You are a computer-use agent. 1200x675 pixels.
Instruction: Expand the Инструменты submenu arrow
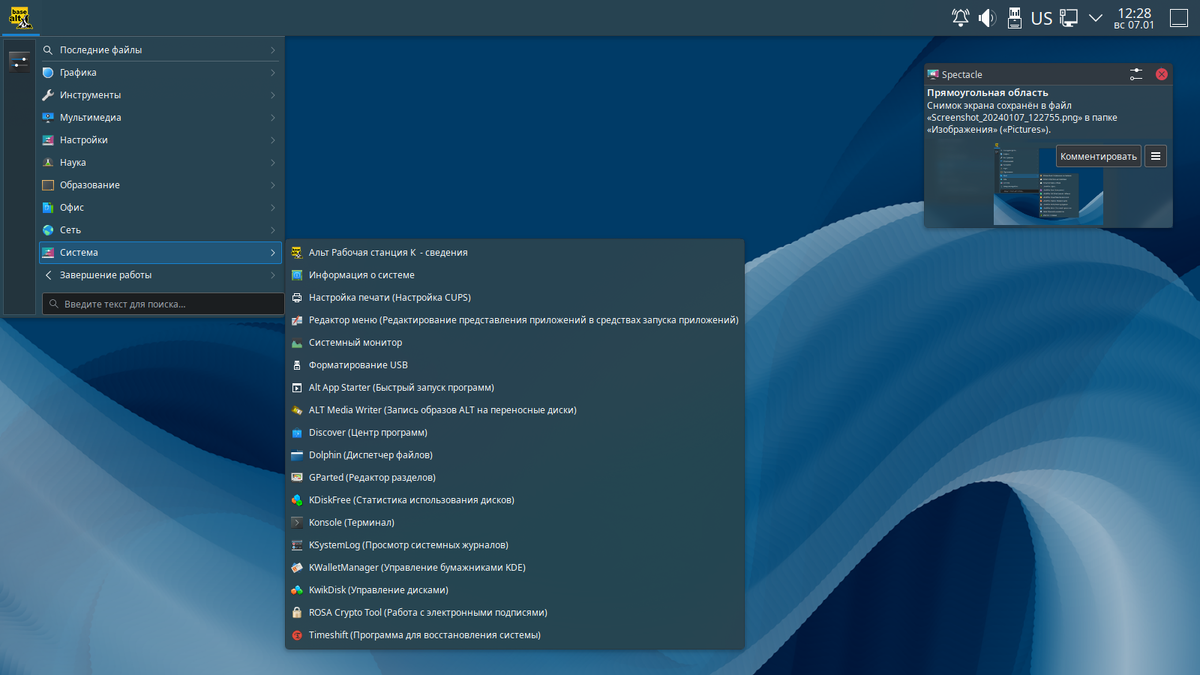273,95
